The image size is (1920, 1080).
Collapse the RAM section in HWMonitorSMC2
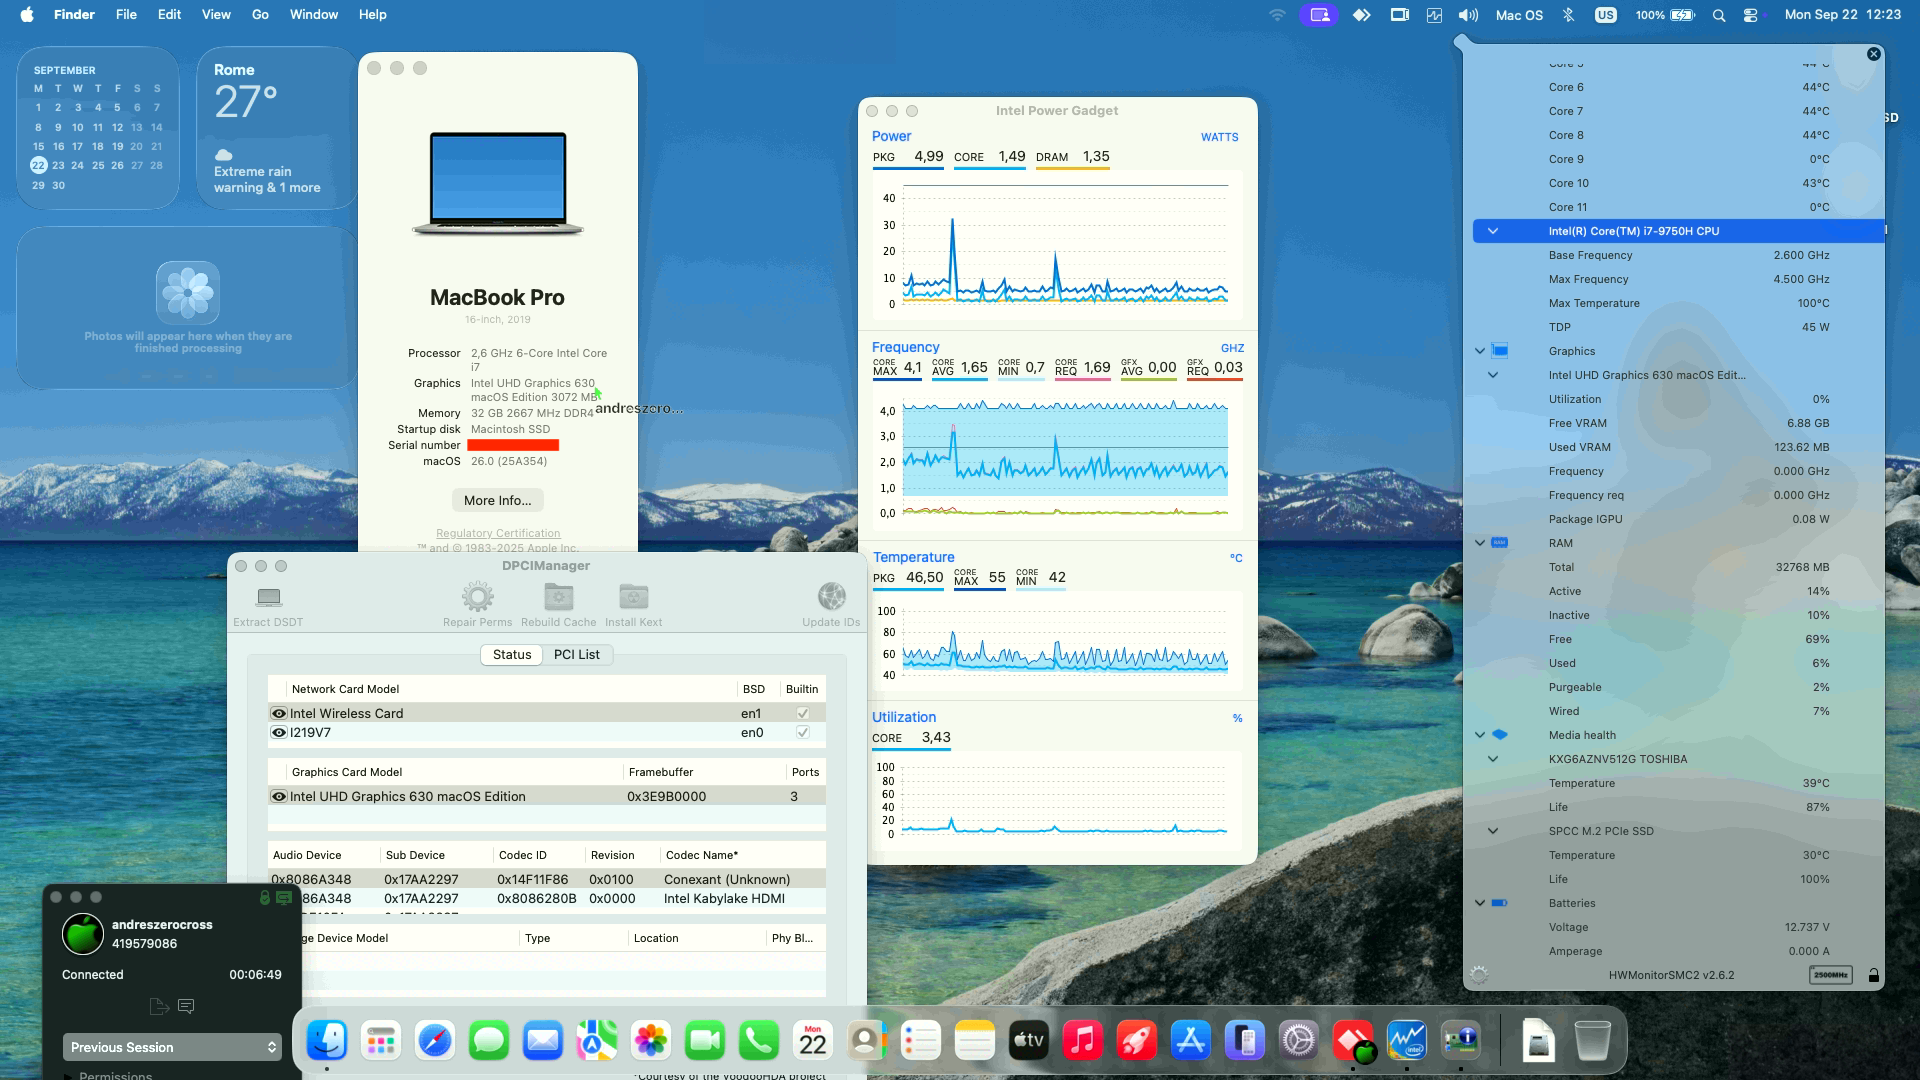pyautogui.click(x=1480, y=543)
